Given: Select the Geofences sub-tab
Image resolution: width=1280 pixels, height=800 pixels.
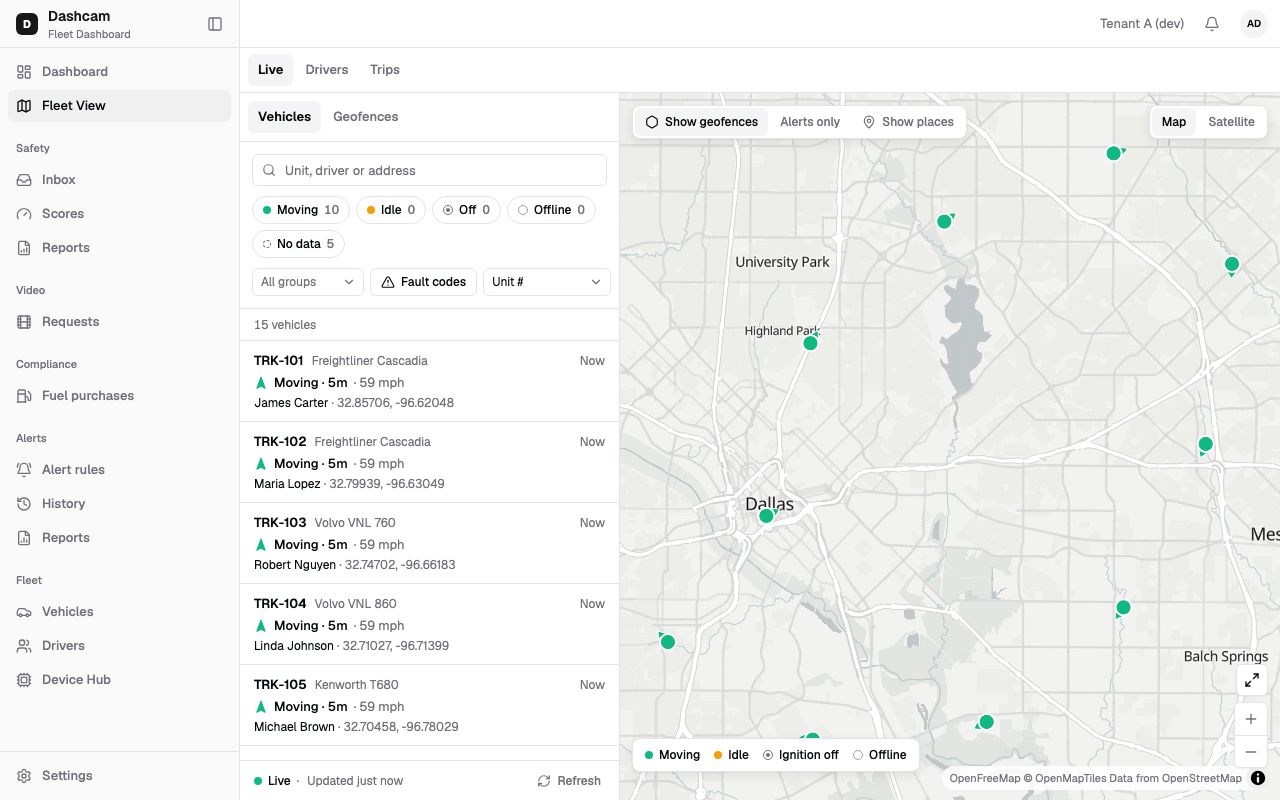Looking at the screenshot, I should [366, 117].
